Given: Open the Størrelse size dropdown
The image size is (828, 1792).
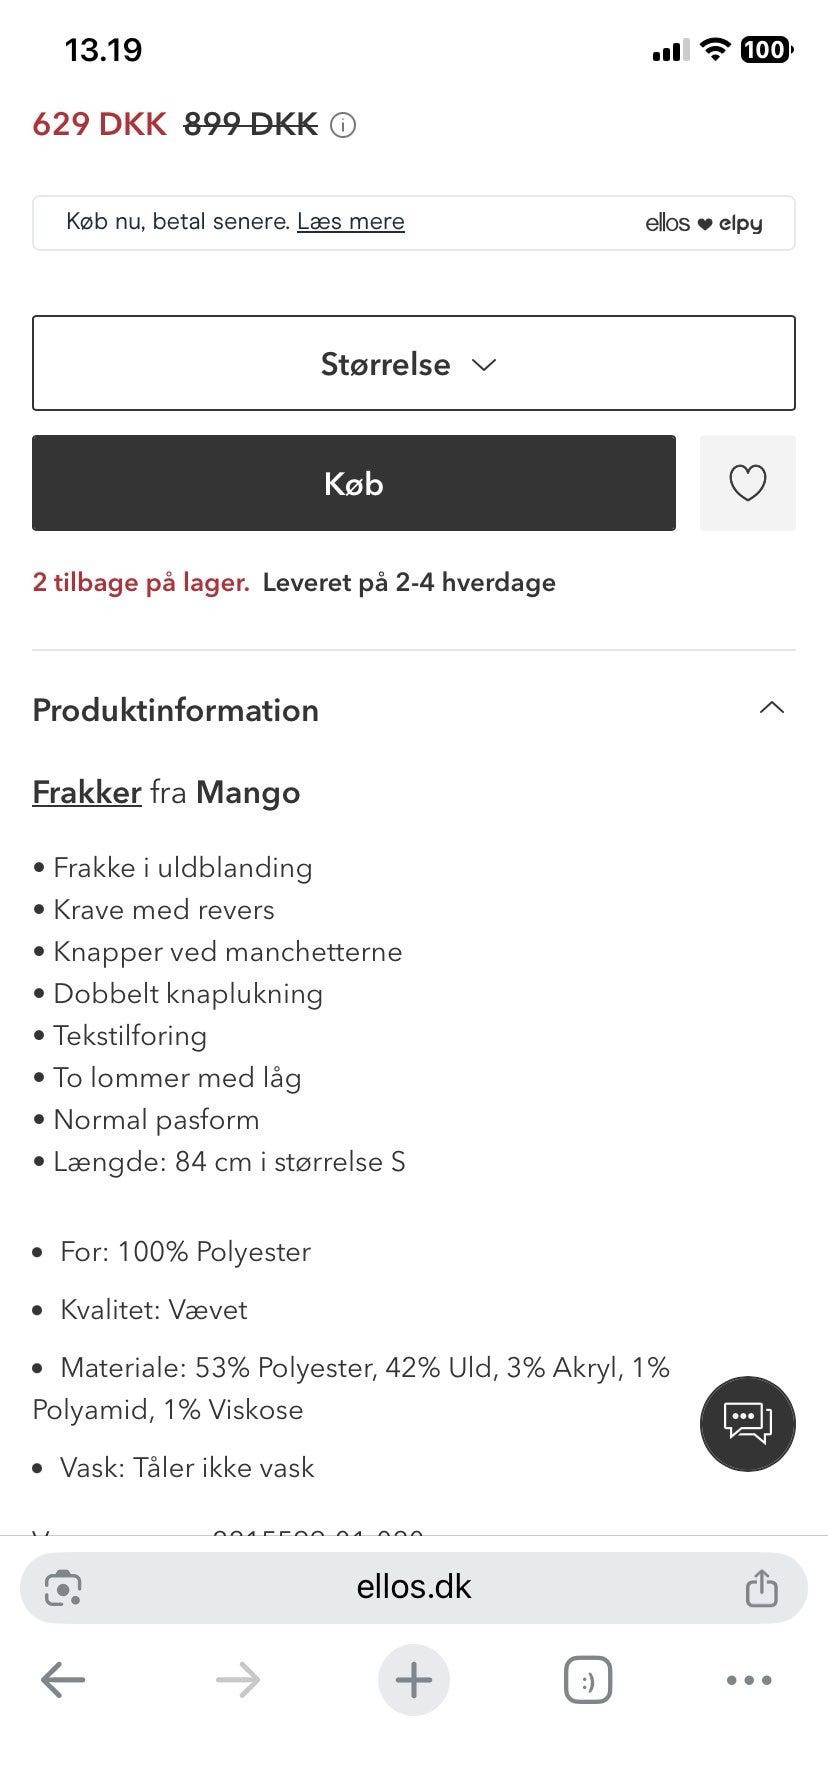Looking at the screenshot, I should [x=414, y=363].
